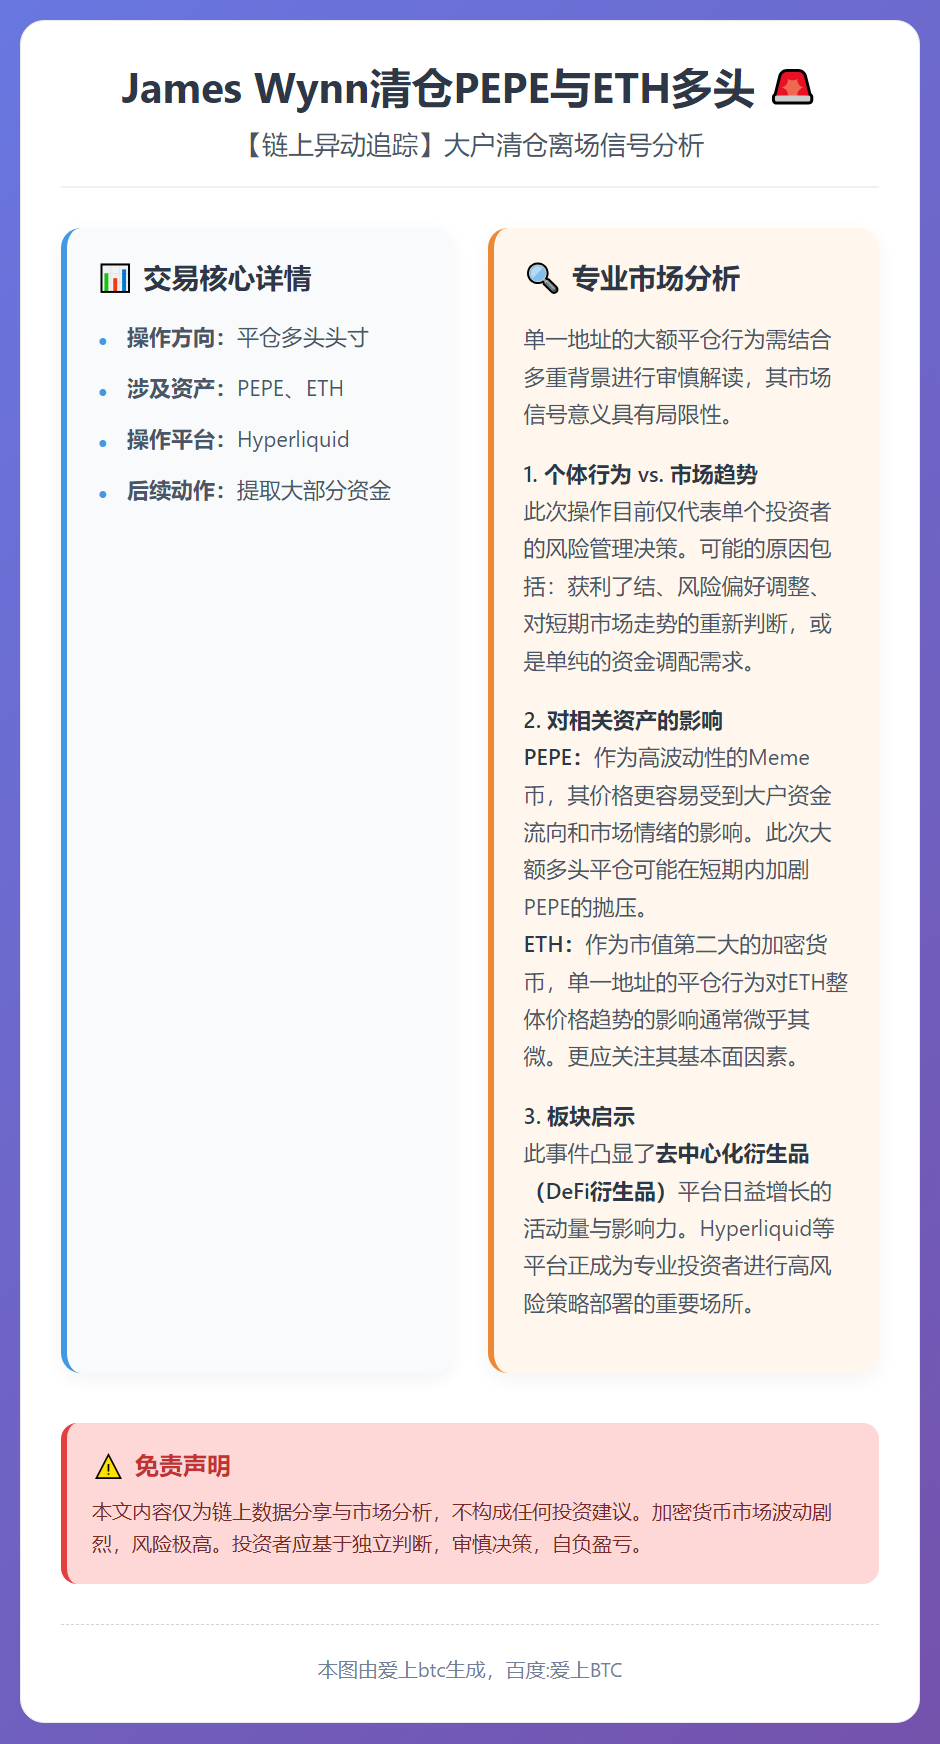Click the ETH paragraph about 市值第二大的加密货币
940x1744 pixels.
coord(686,1000)
